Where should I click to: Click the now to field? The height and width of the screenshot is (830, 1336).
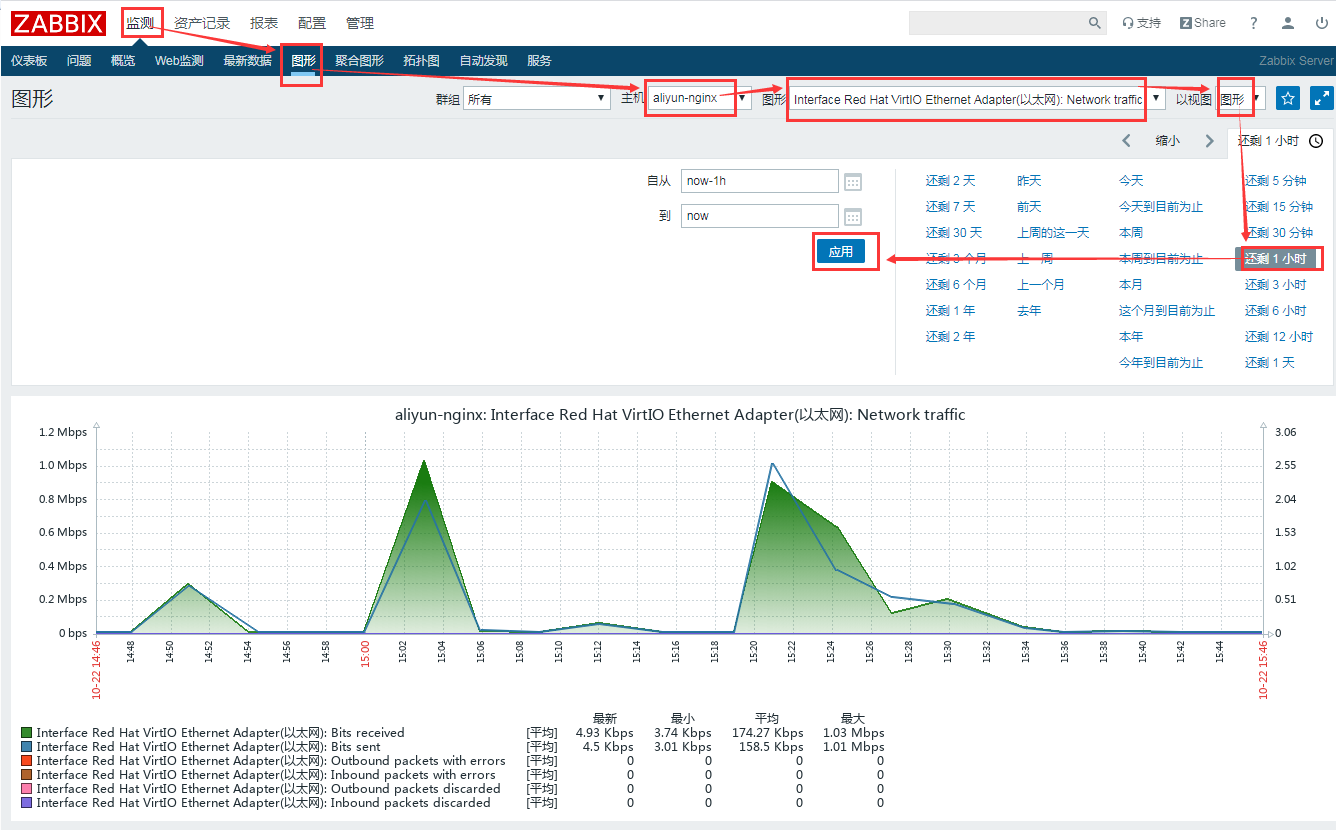click(760, 216)
